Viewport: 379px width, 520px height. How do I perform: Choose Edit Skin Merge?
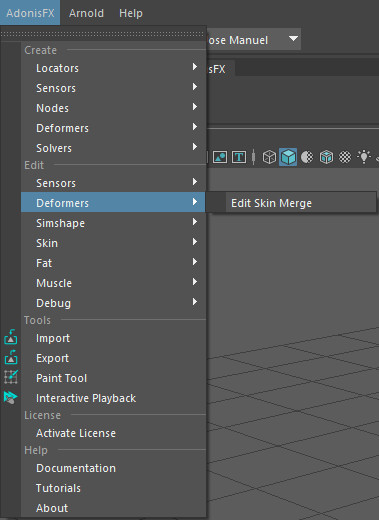(x=292, y=203)
